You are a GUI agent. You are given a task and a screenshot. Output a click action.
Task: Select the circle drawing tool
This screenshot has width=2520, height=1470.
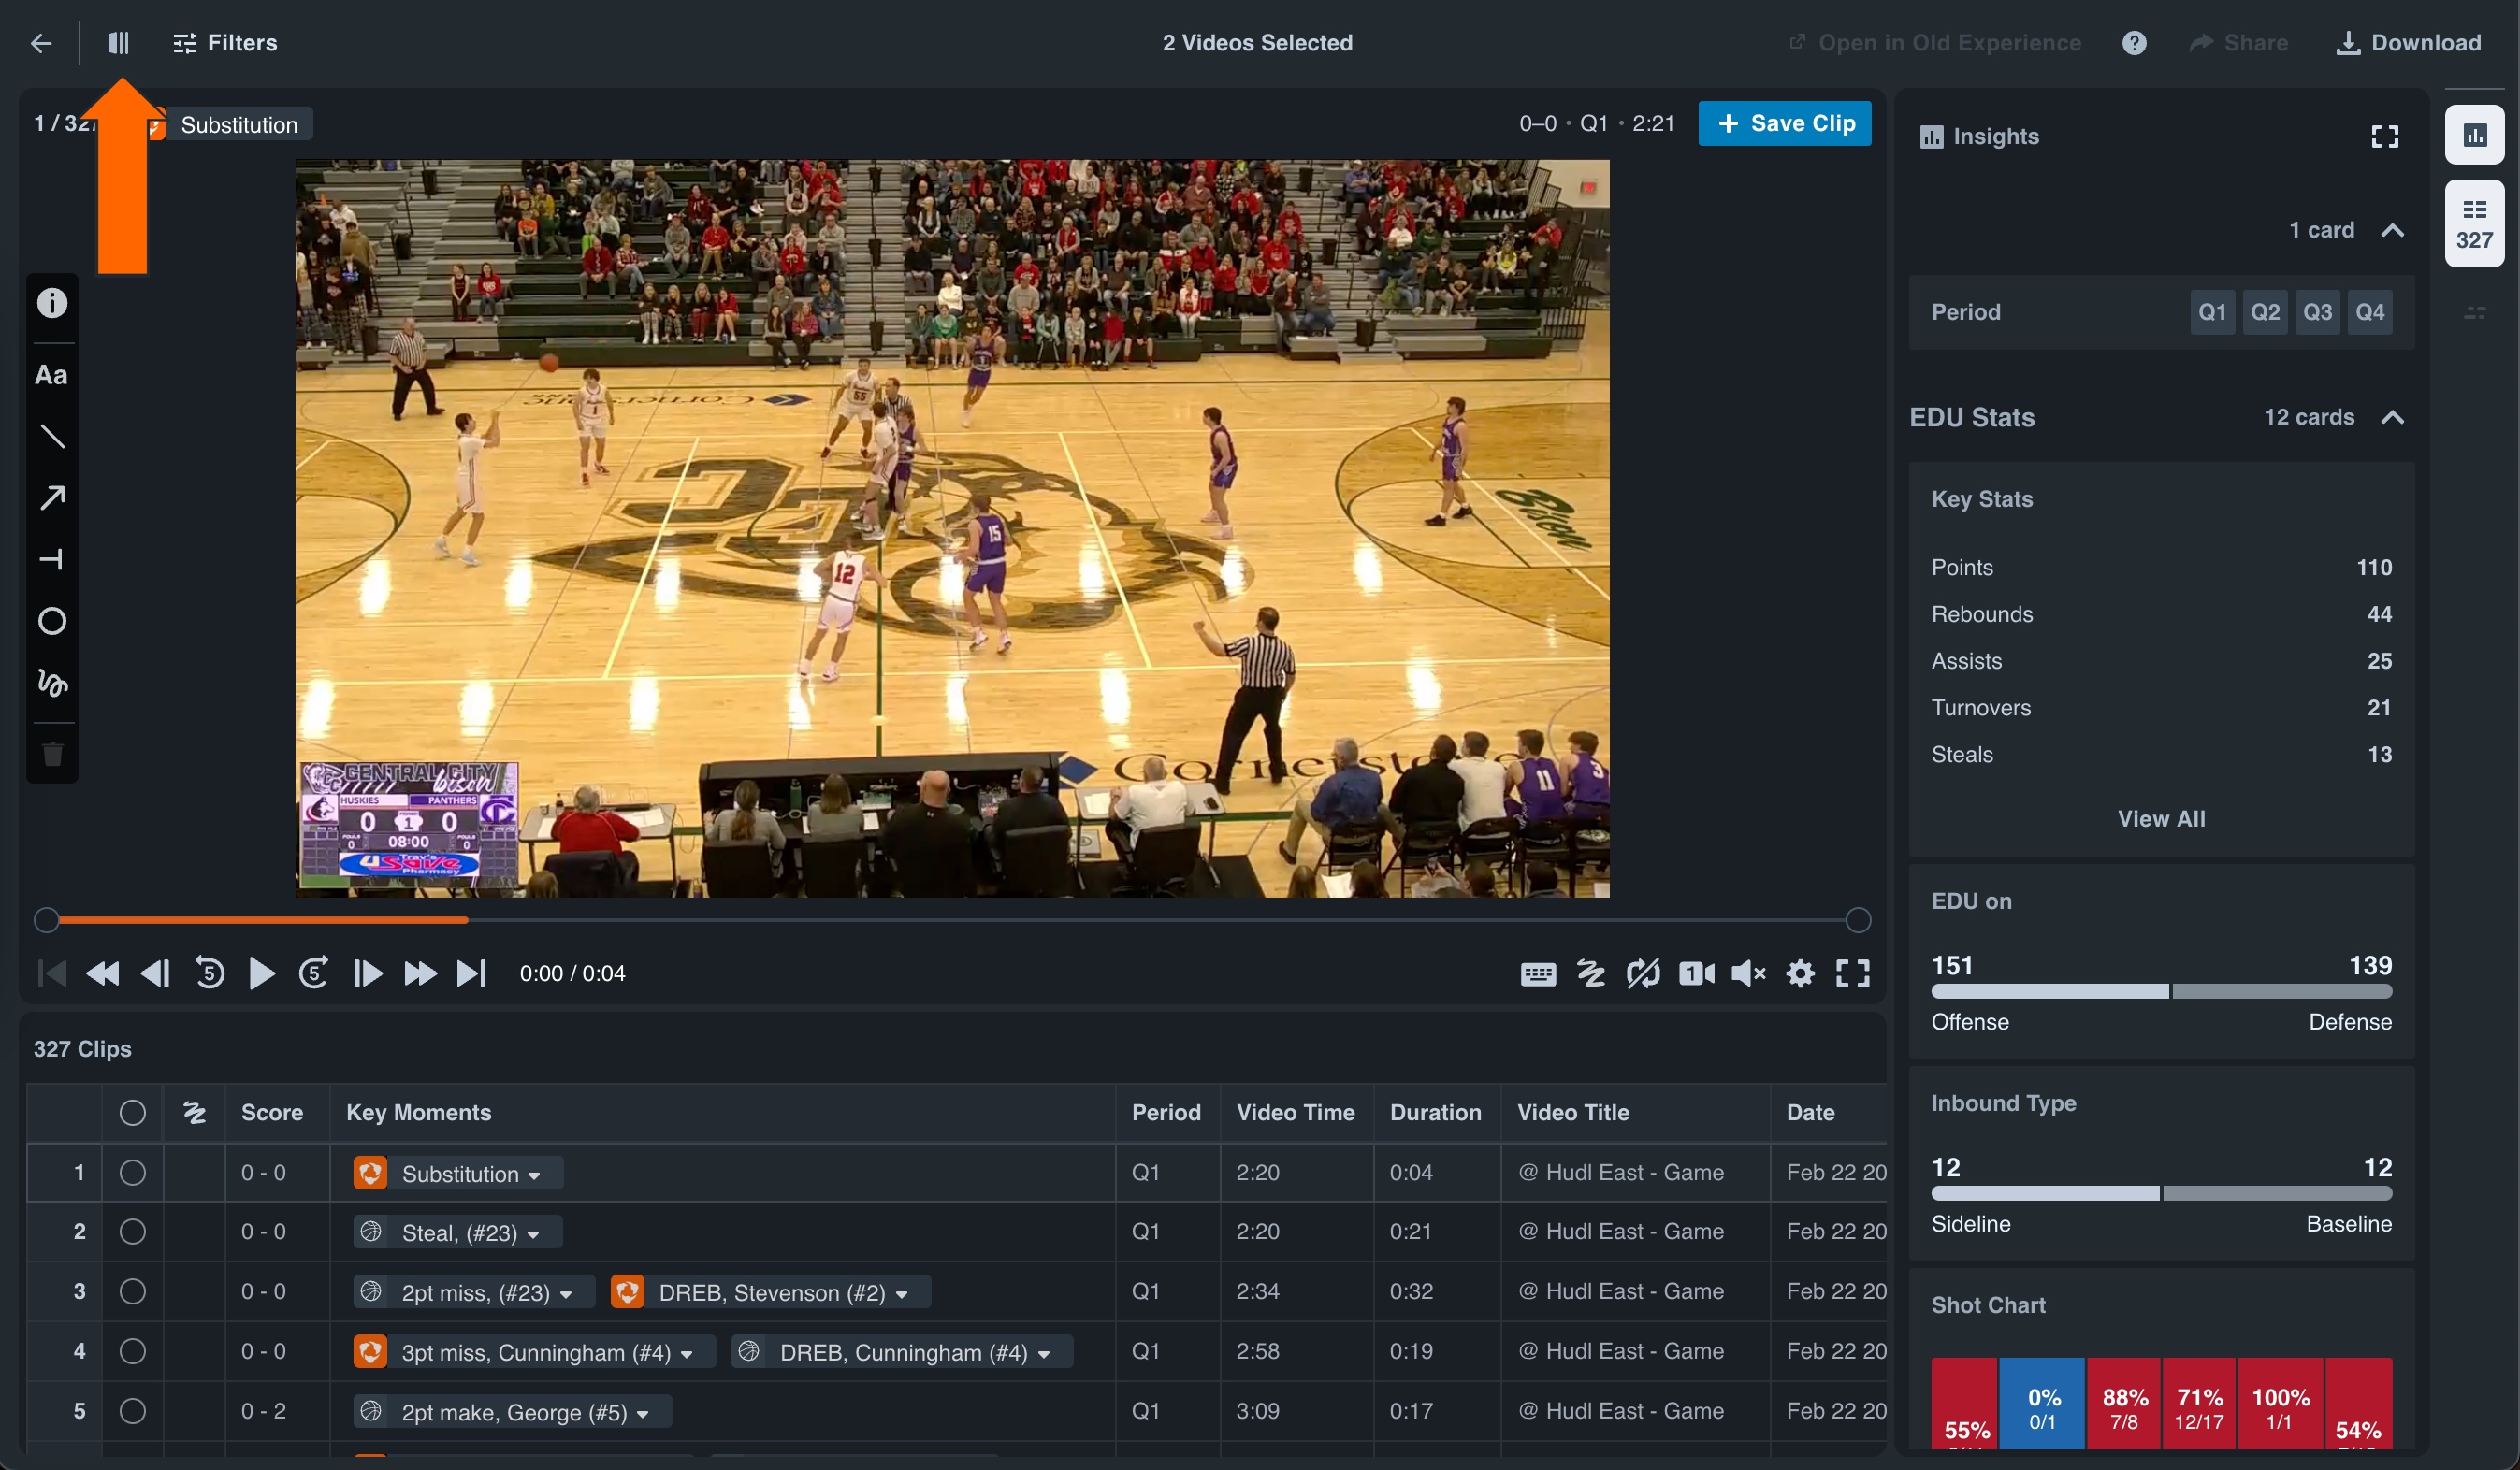pos(51,621)
